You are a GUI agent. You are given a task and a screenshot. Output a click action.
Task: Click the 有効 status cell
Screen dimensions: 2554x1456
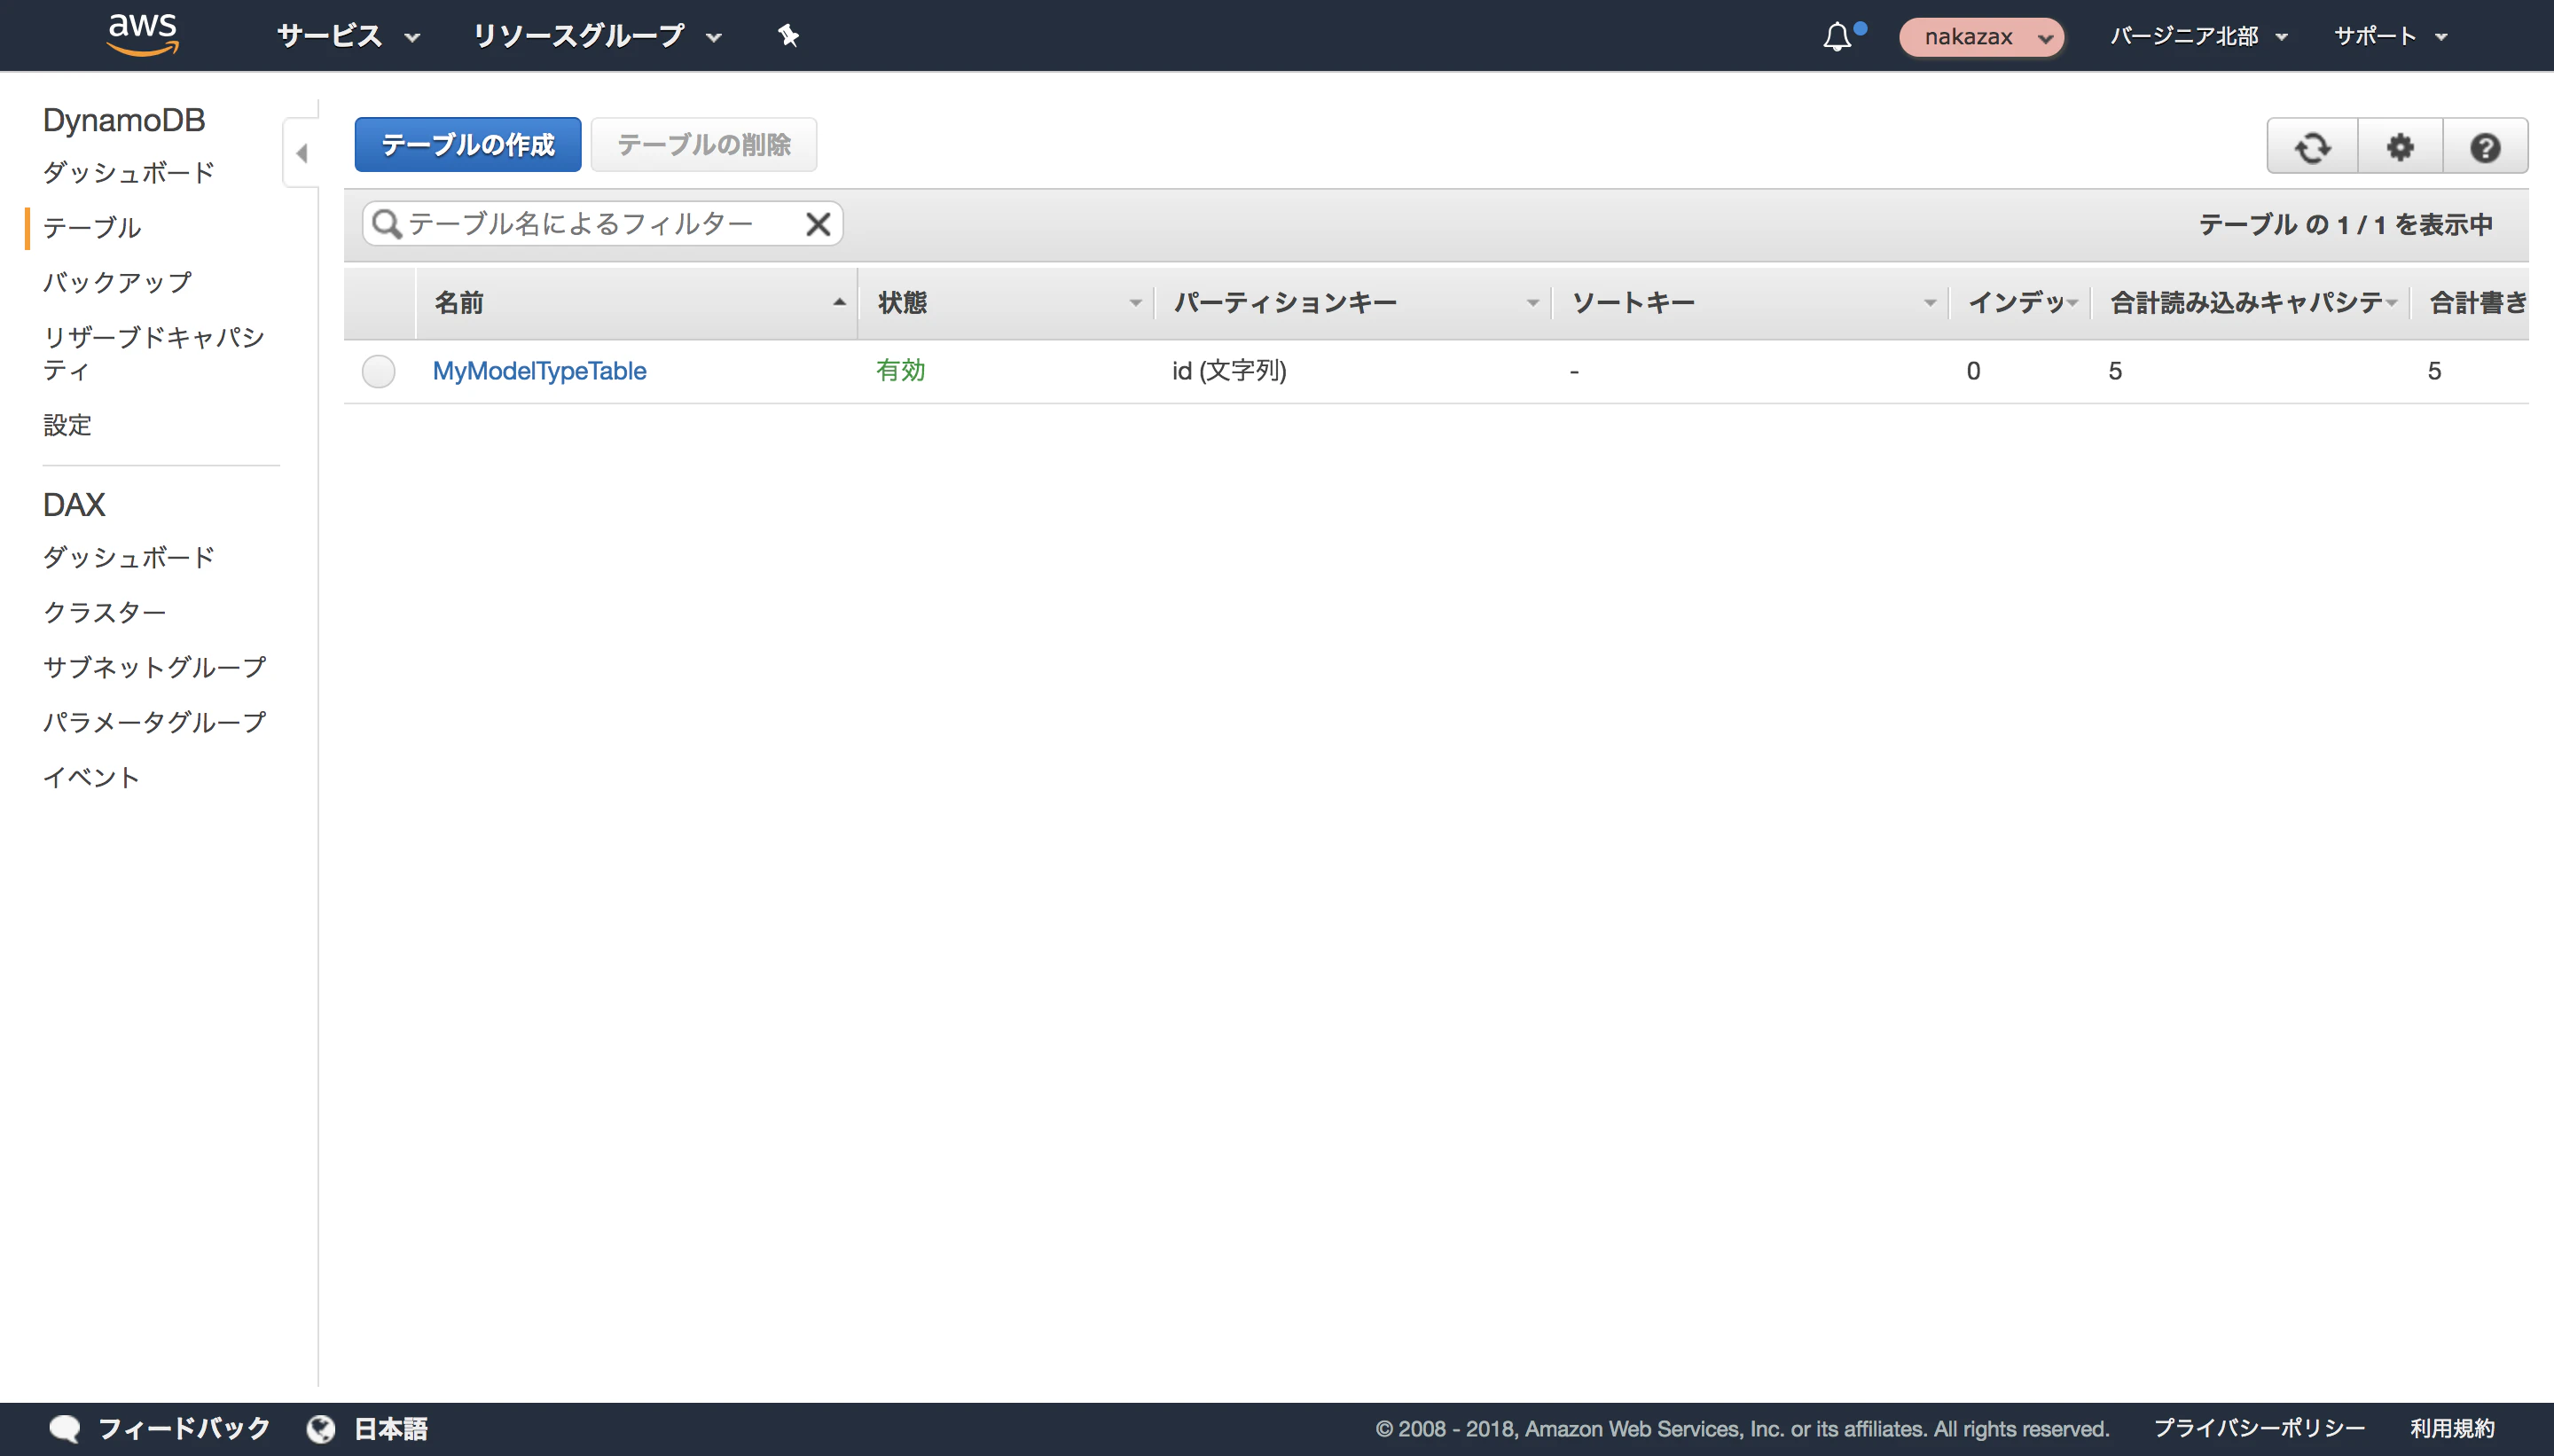901,371
